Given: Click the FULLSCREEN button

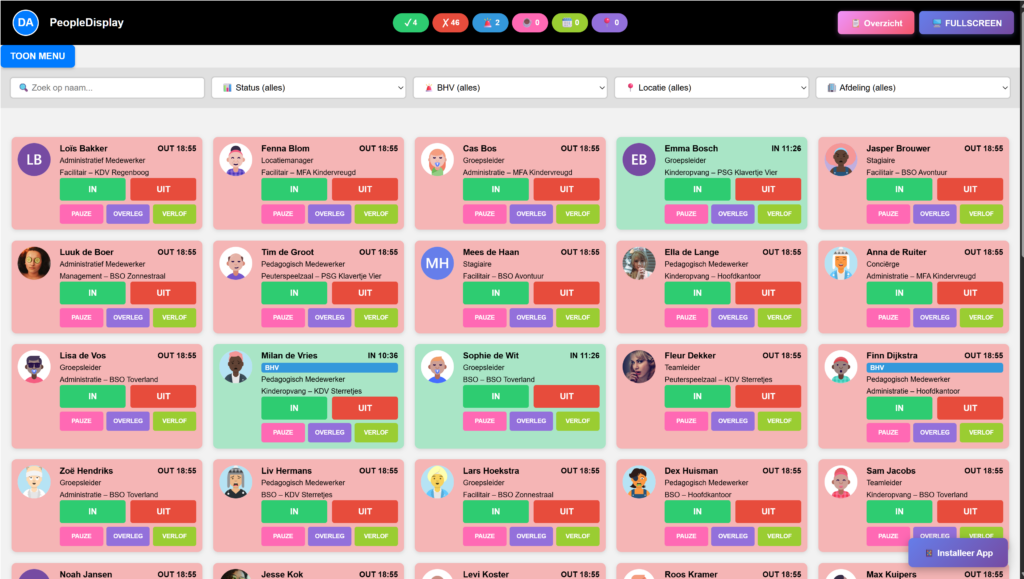Looking at the screenshot, I should [x=966, y=23].
